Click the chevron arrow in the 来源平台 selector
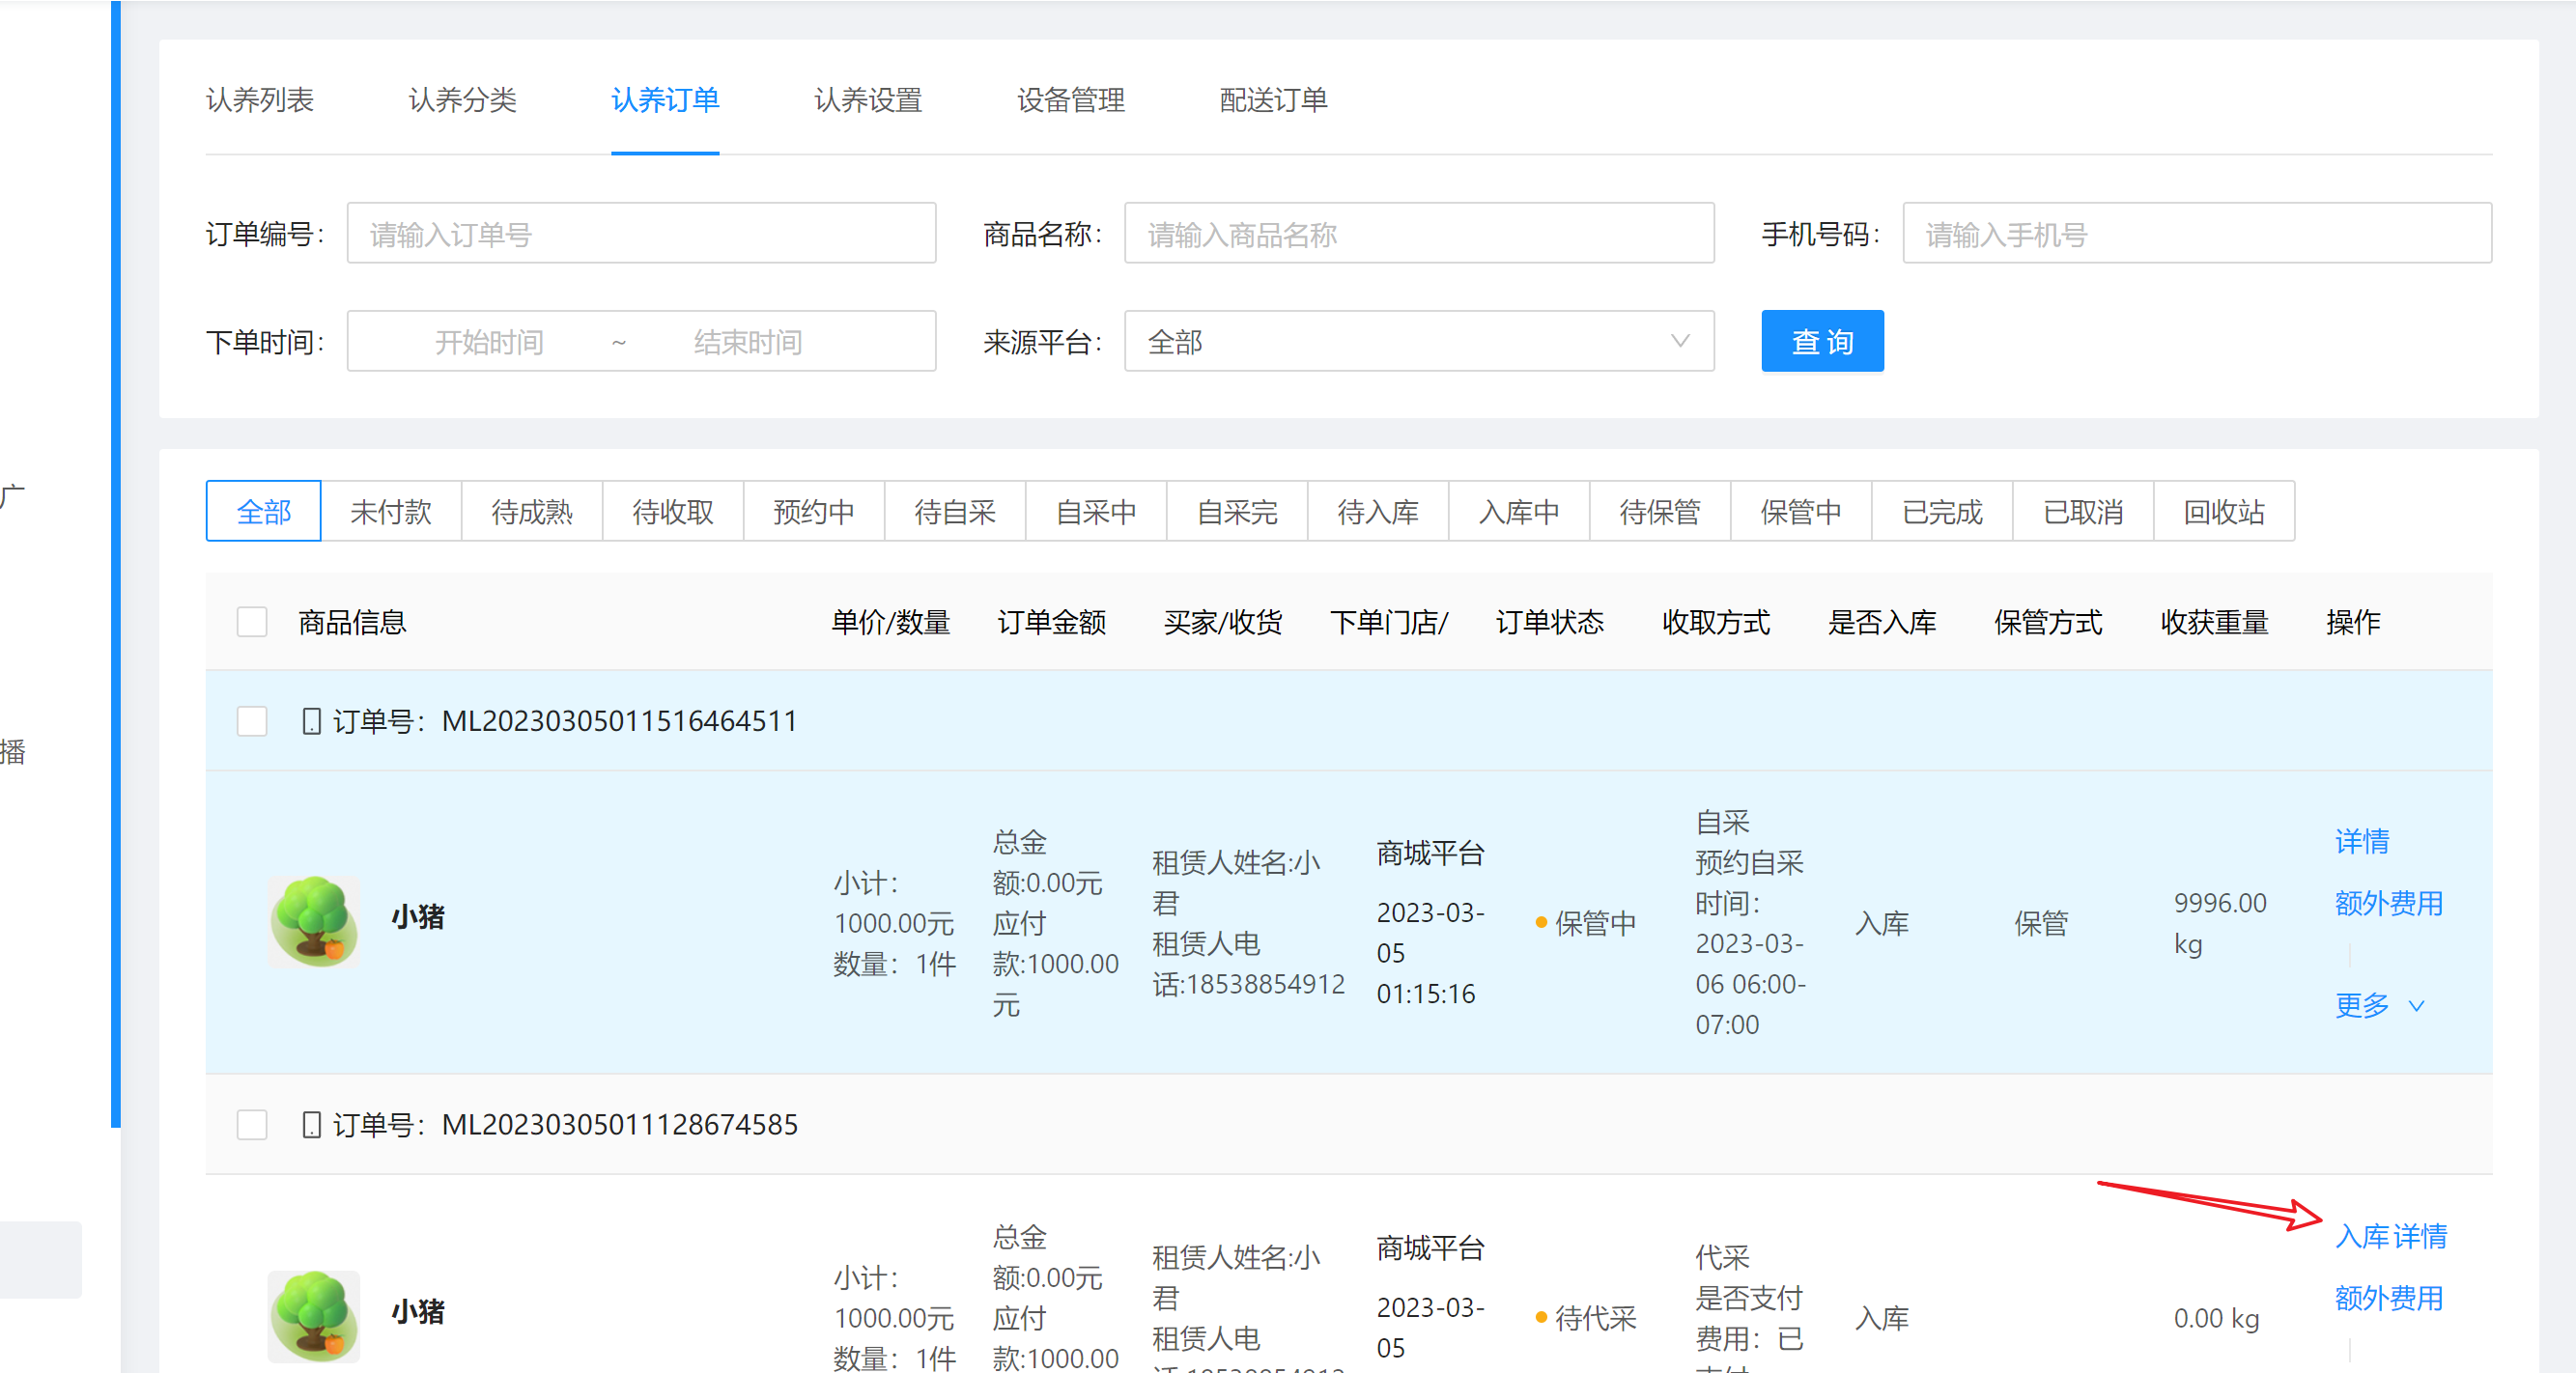Viewport: 2576px width, 1373px height. pos(1680,342)
